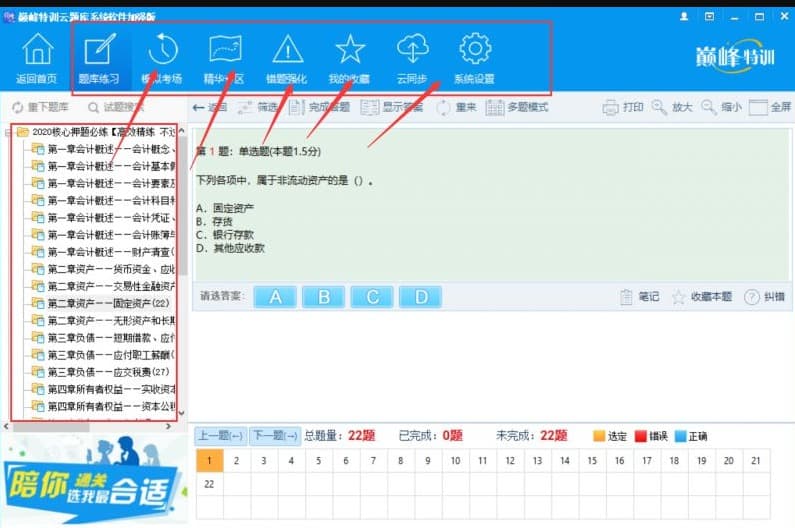Click horizontal scrollbar right arrow
The height and width of the screenshot is (528, 795).
tap(168, 427)
